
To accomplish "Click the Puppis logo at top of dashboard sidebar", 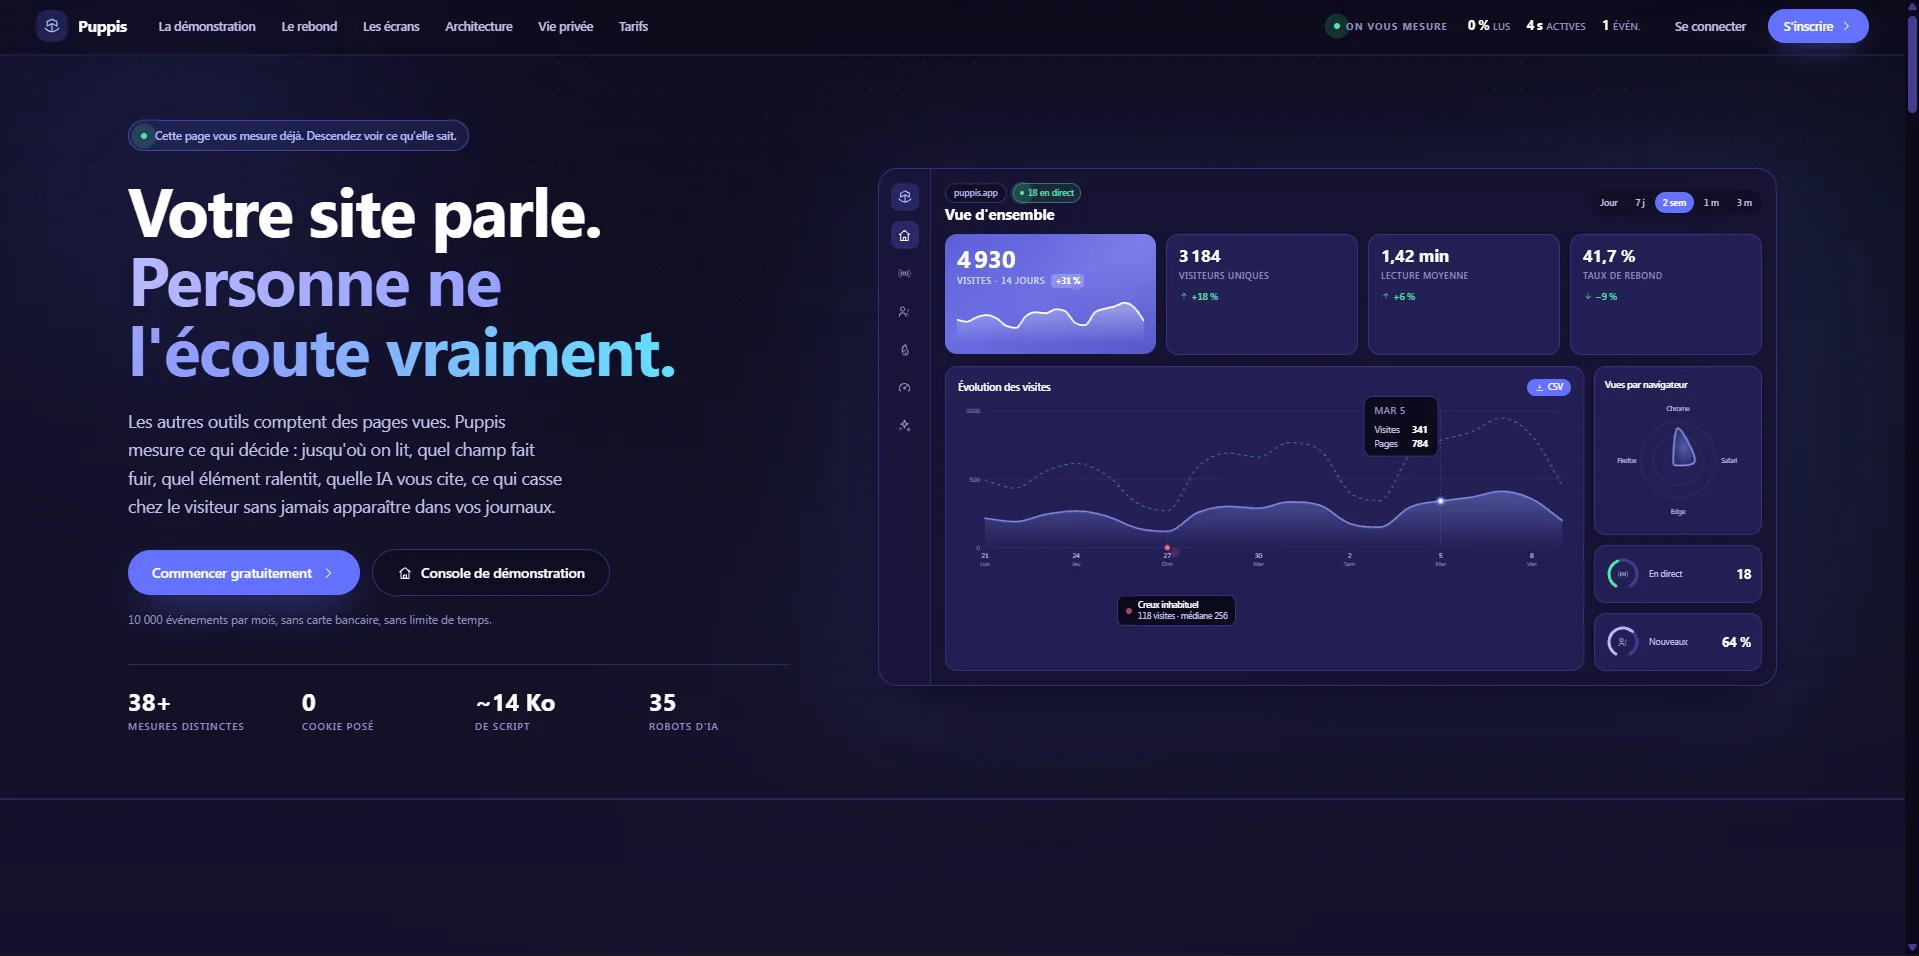I will [x=904, y=196].
